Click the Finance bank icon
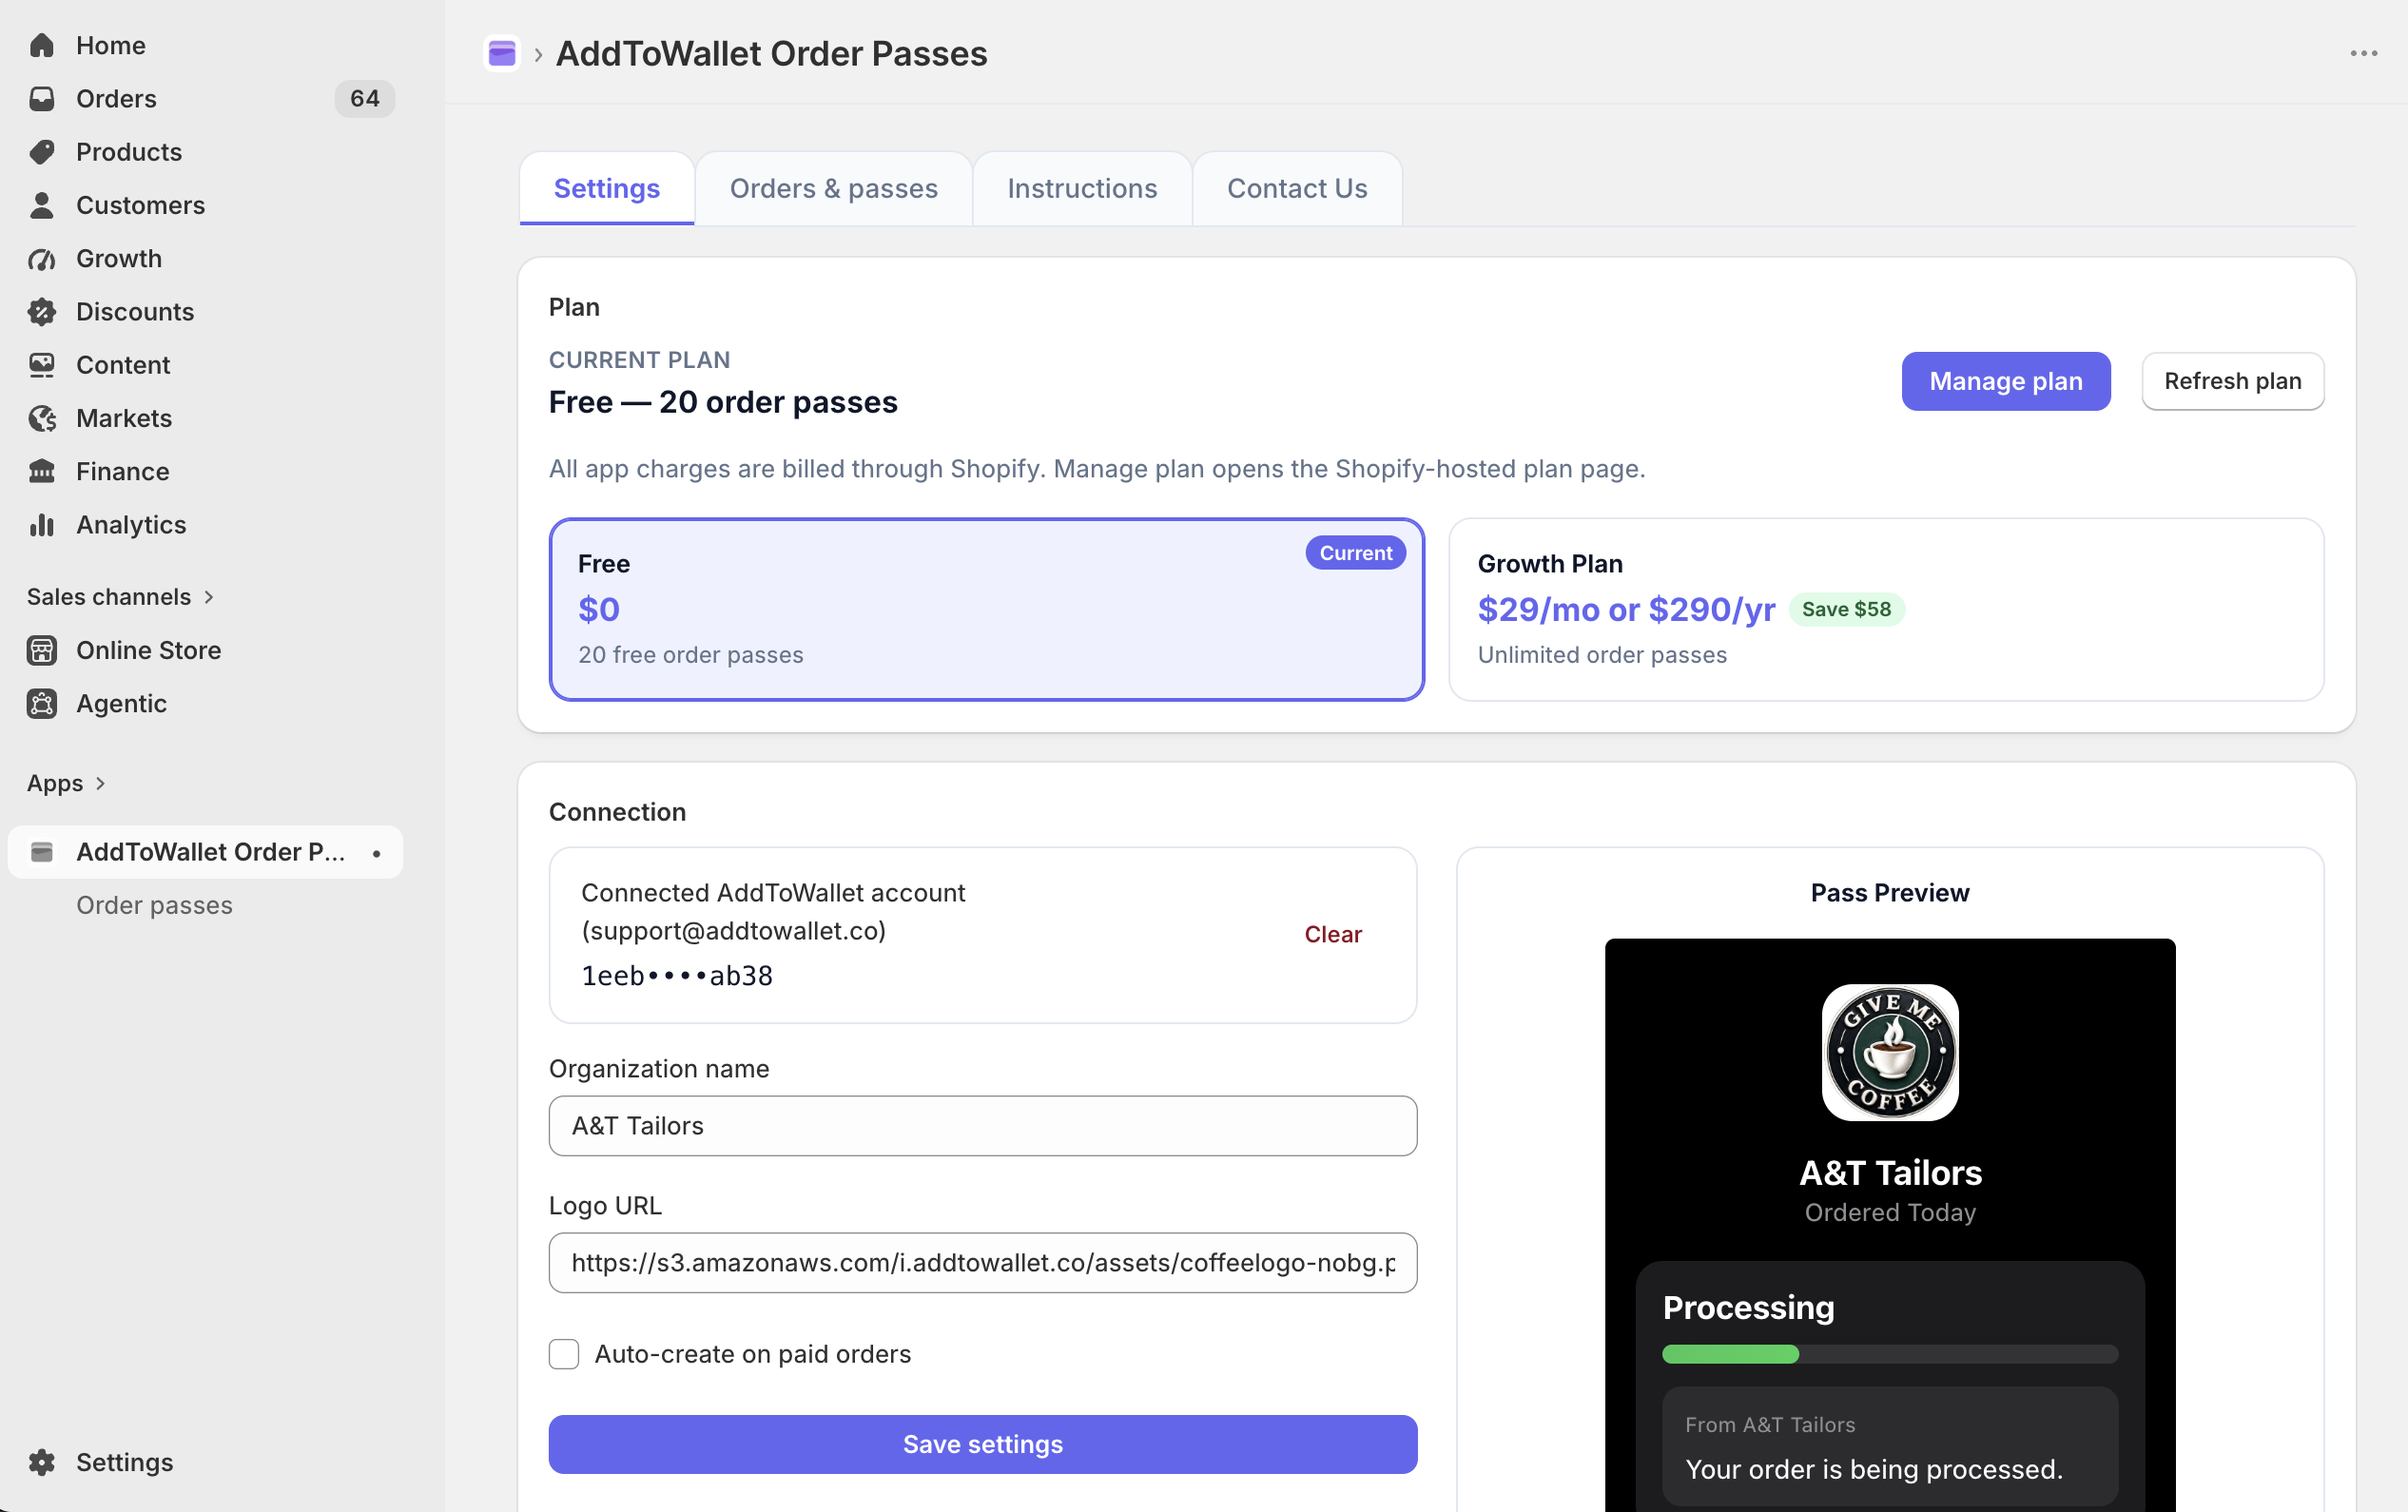 (x=42, y=471)
